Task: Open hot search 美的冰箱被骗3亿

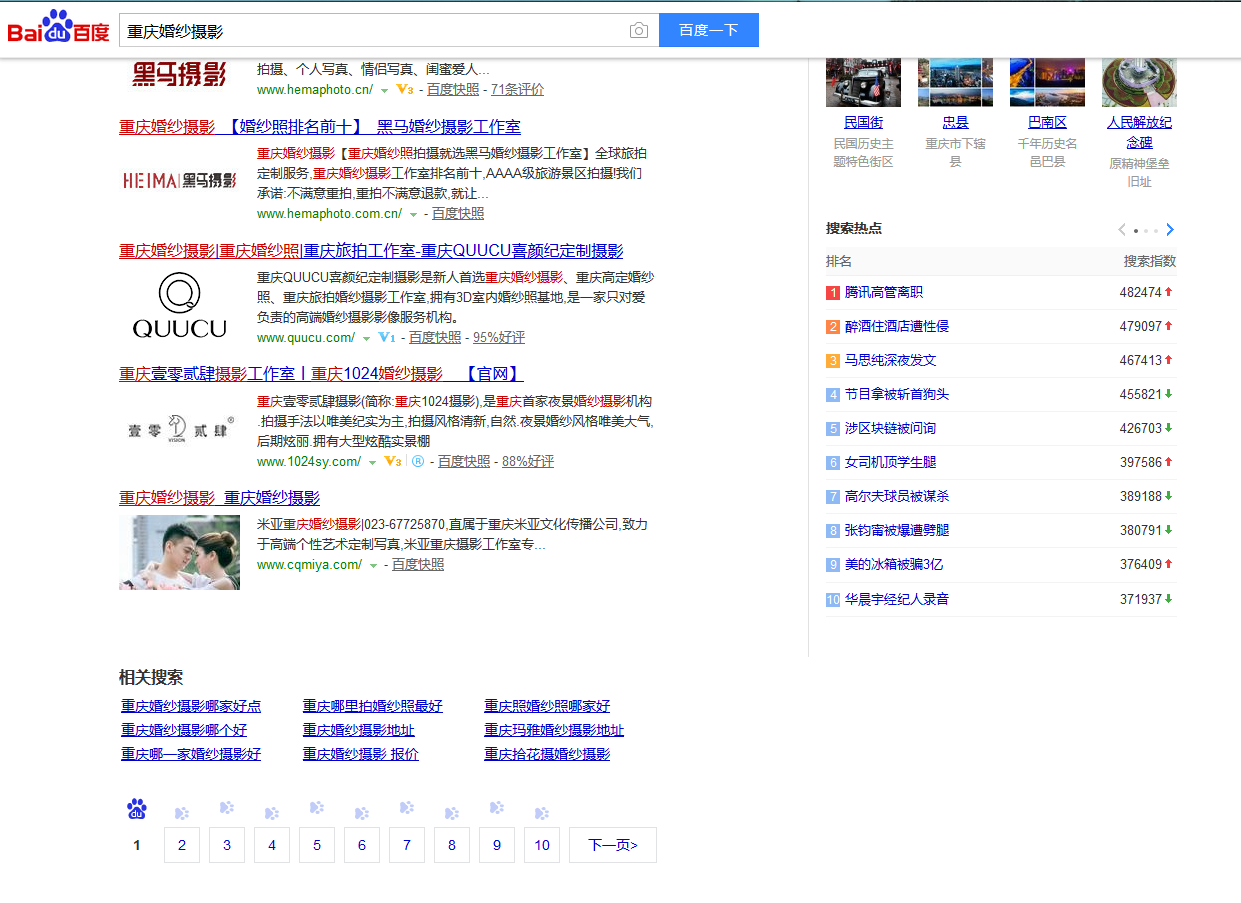Action: 894,564
